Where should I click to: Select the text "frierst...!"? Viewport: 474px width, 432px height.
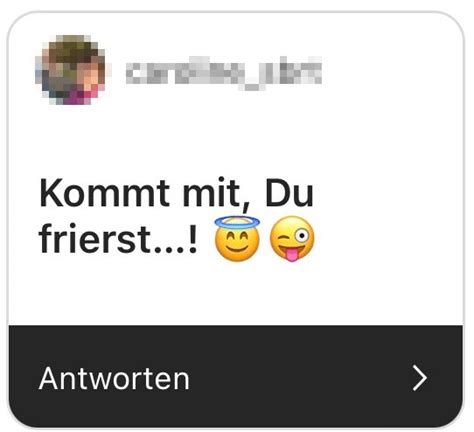(118, 239)
